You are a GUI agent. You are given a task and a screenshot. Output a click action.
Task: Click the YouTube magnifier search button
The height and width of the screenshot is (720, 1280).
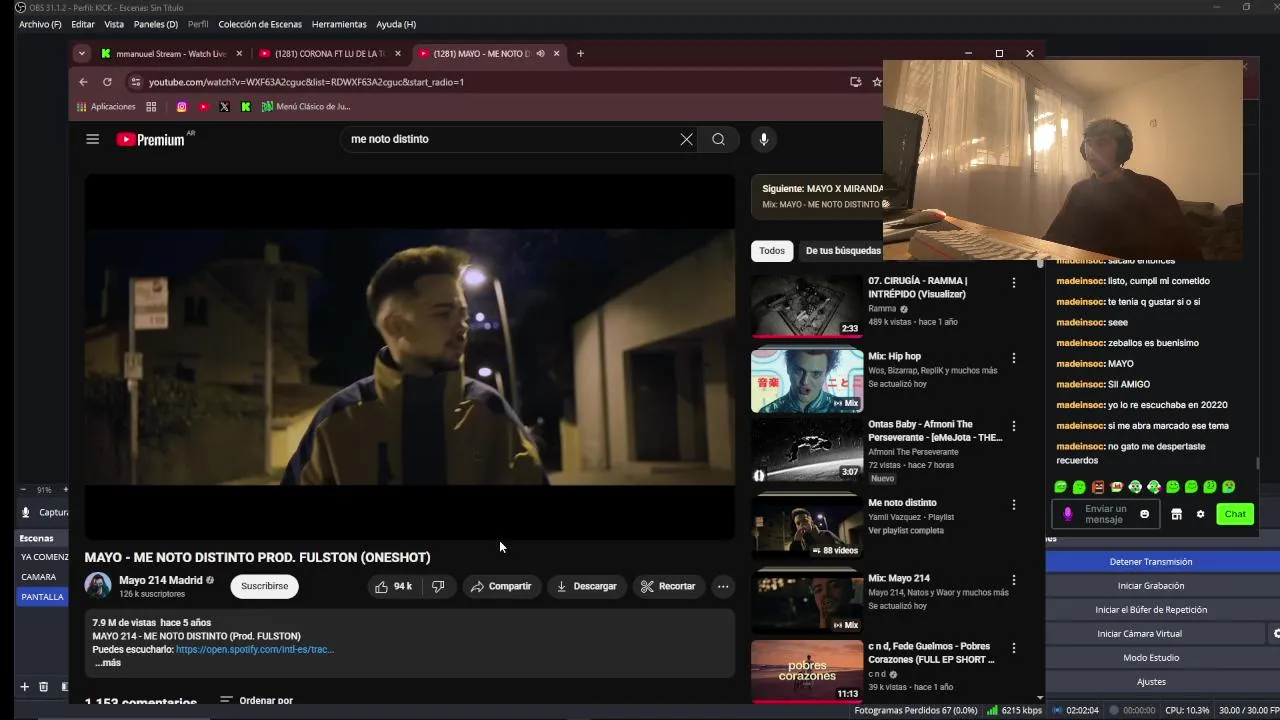coord(718,139)
